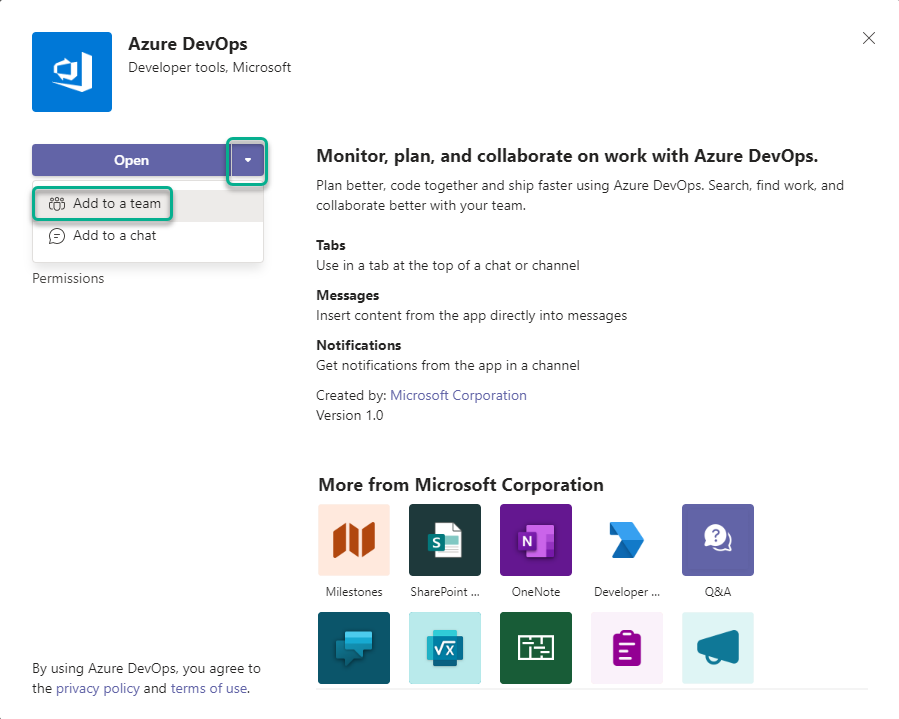Click the Azure DevOps app logo
The image size is (899, 719).
(x=72, y=72)
